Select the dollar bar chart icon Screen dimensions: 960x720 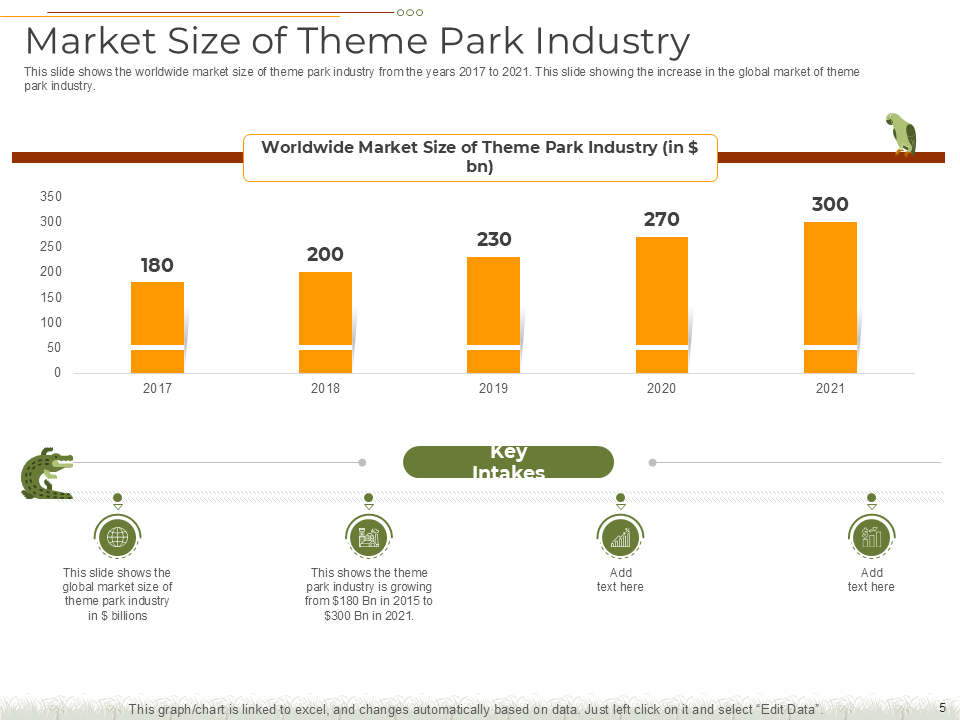[871, 537]
